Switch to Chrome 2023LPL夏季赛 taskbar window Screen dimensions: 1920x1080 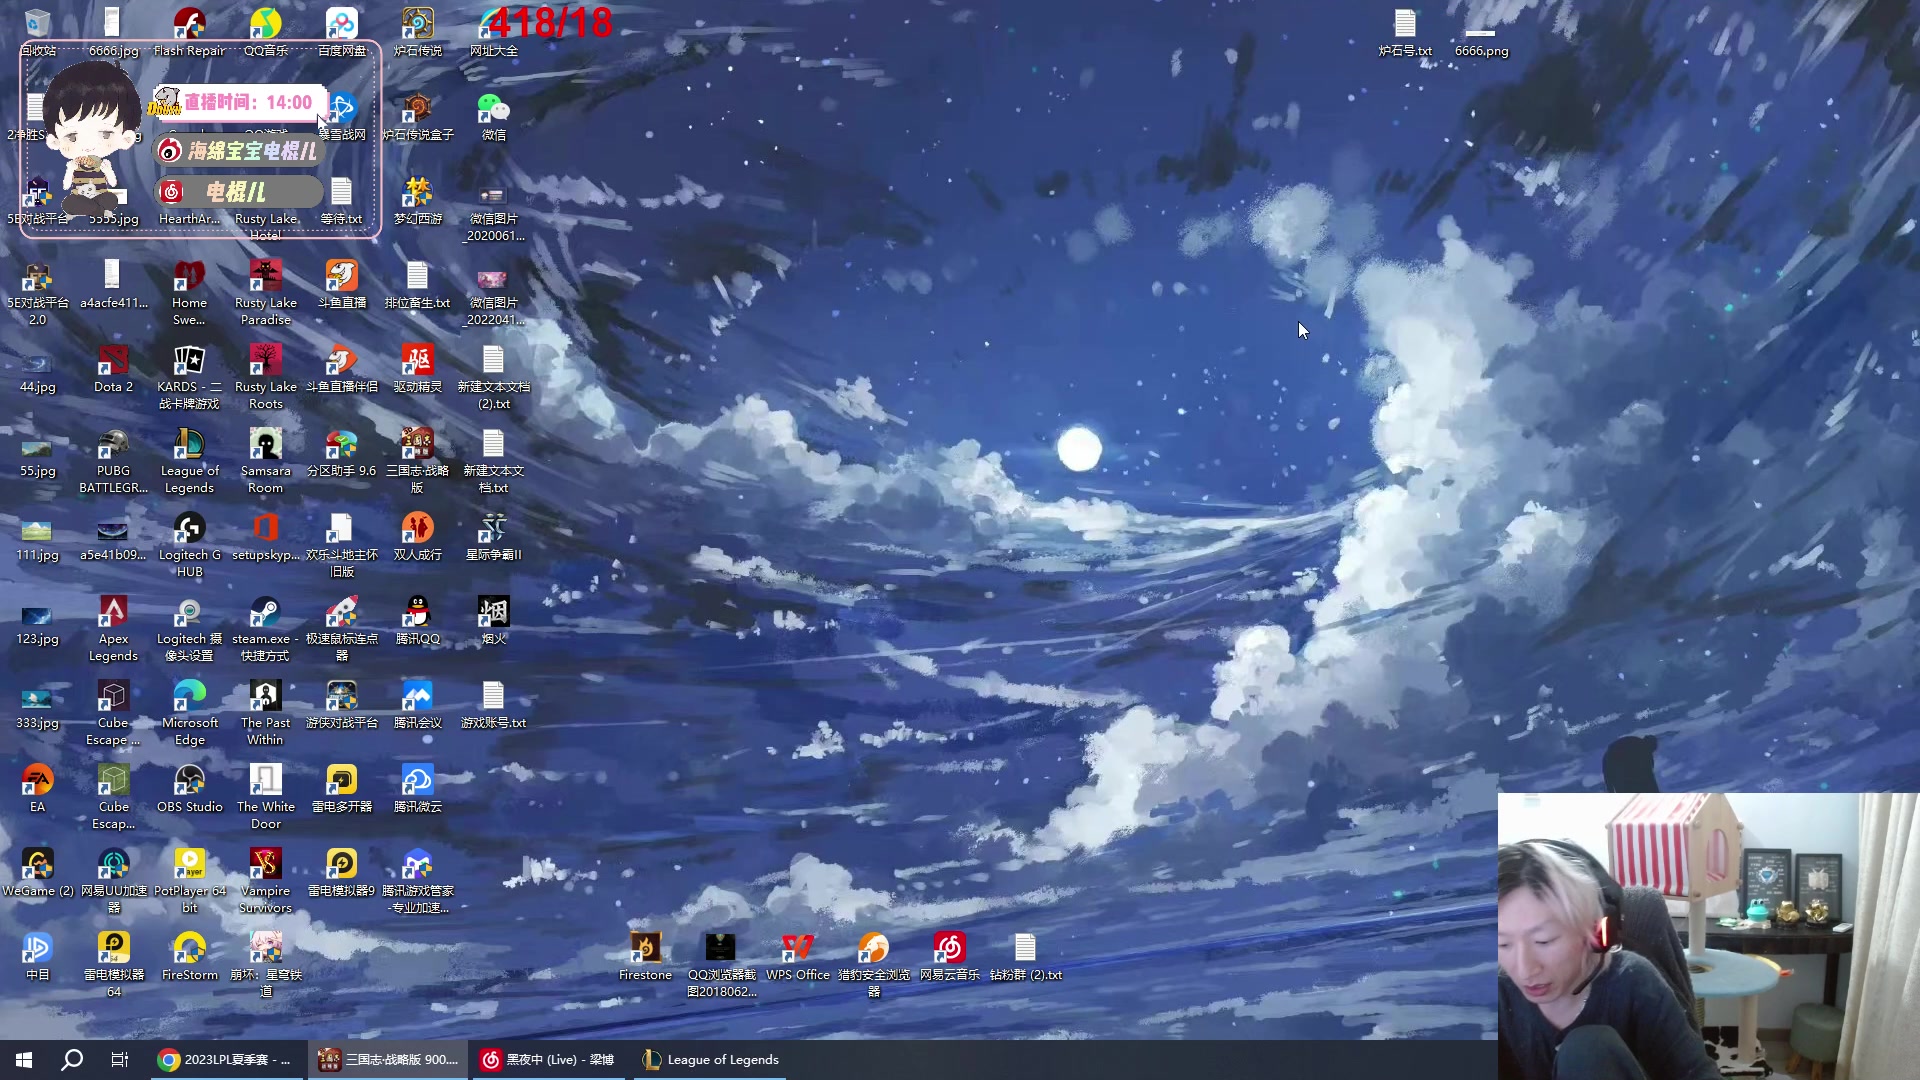227,1060
